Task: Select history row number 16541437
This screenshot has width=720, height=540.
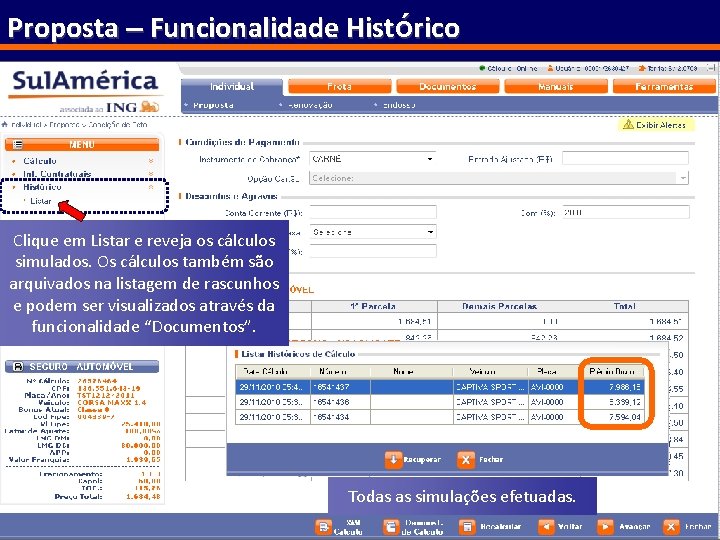Action: point(440,387)
